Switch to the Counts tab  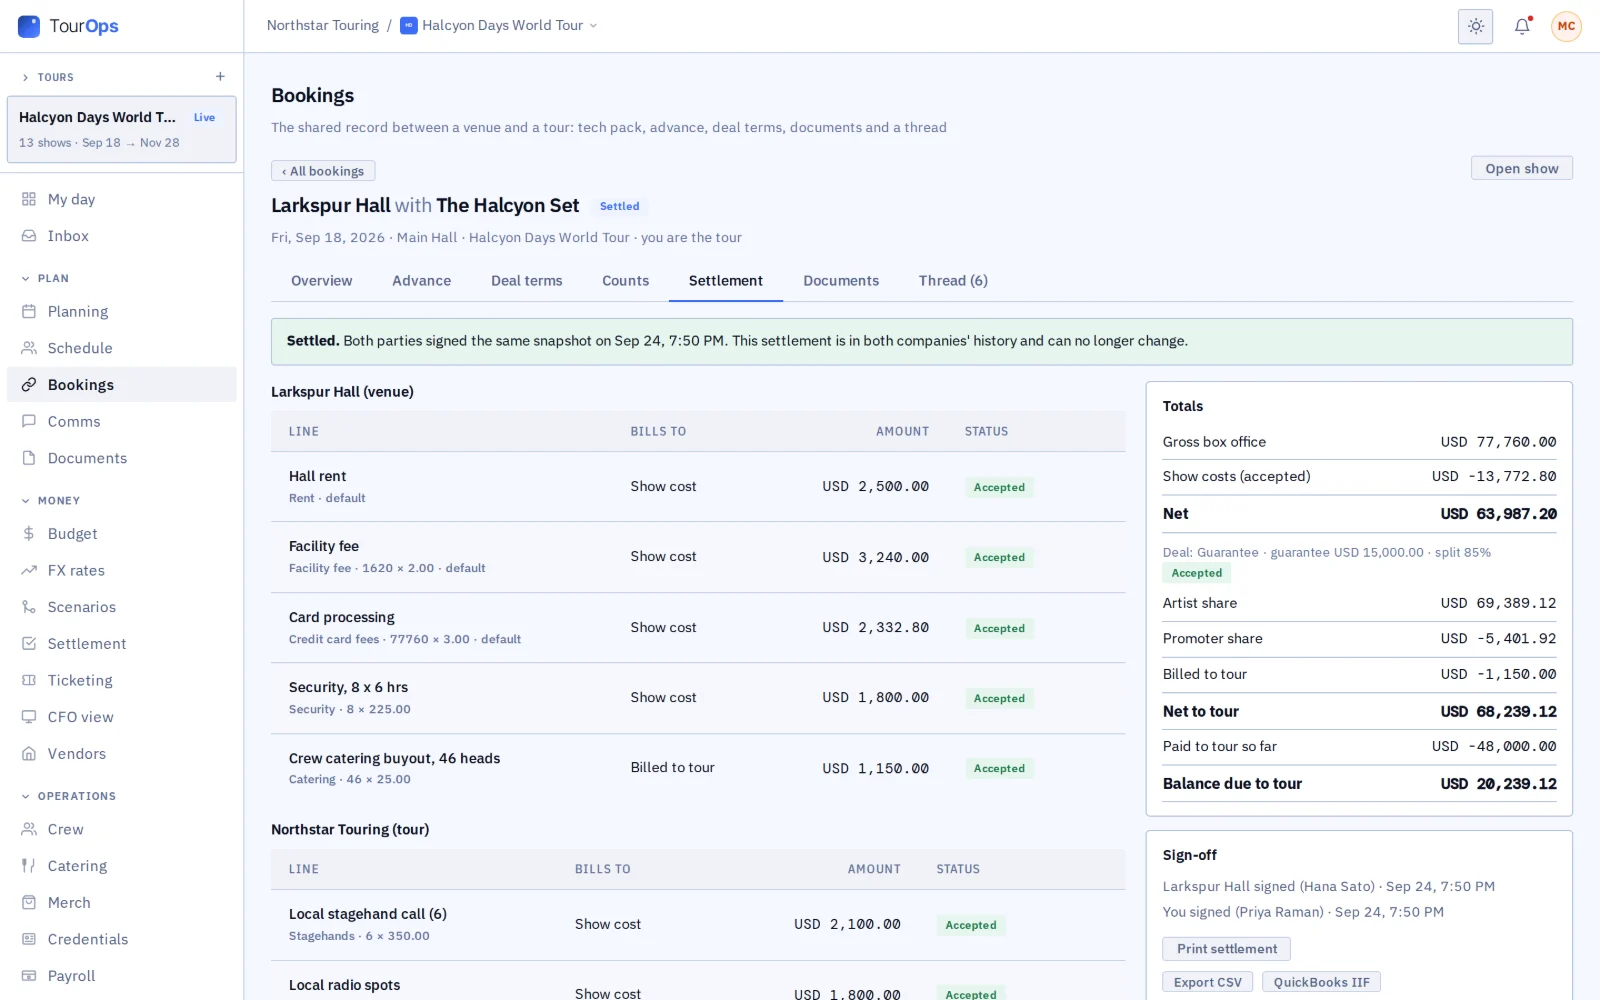coord(625,281)
